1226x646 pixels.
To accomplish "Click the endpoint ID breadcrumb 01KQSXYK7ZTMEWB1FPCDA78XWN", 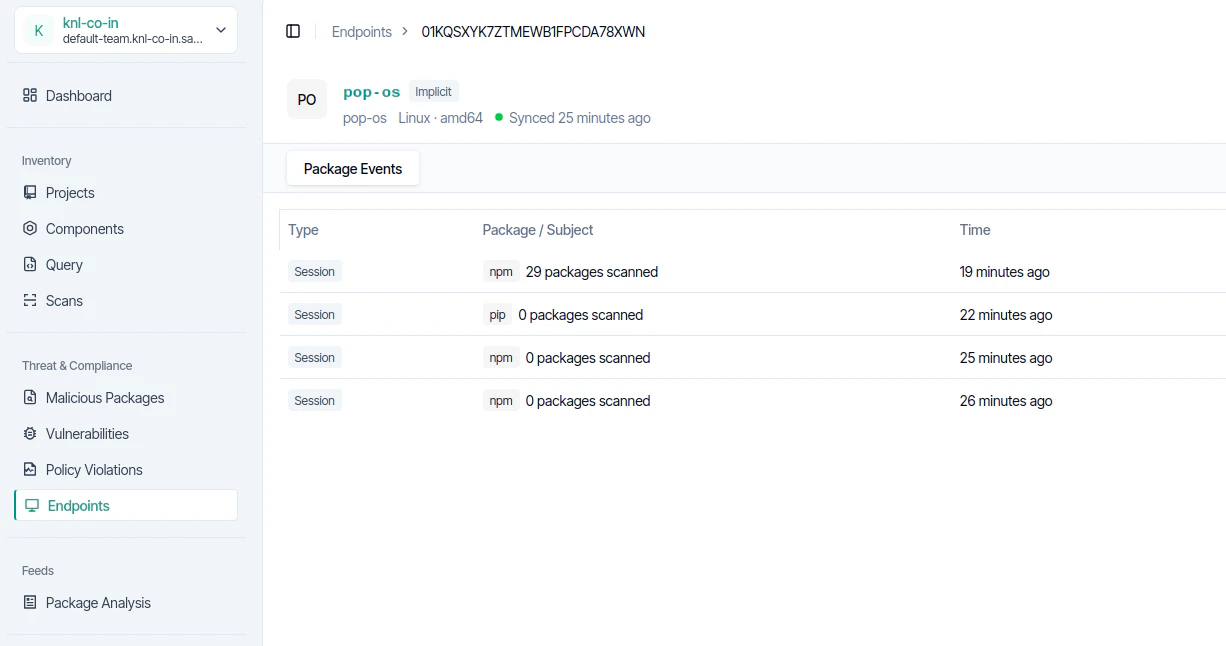I will pos(533,32).
